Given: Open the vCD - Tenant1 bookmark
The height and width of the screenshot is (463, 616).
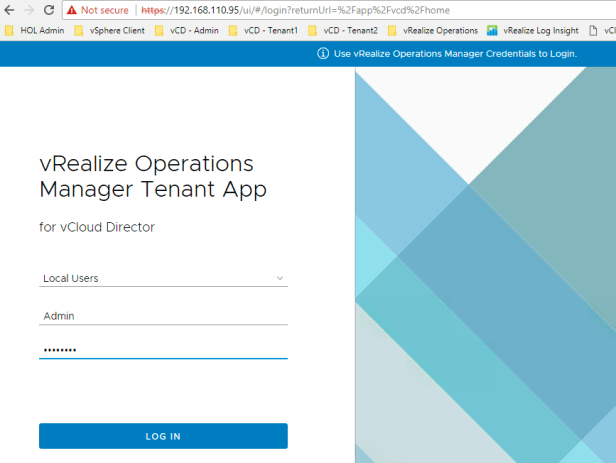Looking at the screenshot, I should pyautogui.click(x=263, y=31).
